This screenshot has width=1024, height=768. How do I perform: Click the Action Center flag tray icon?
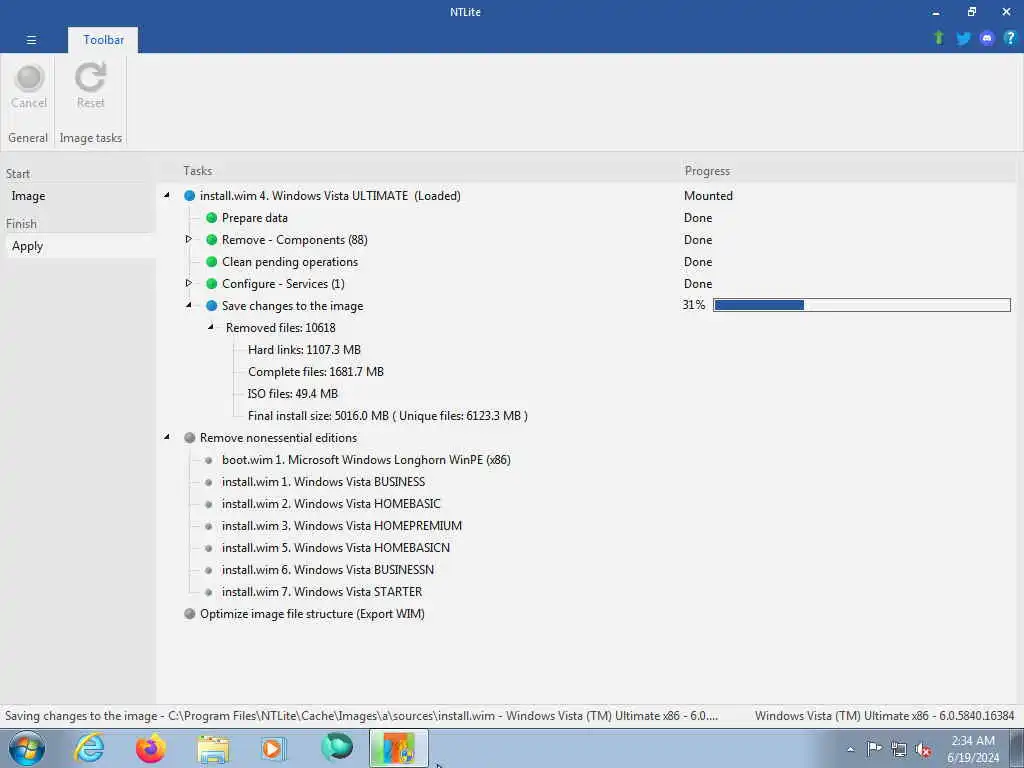[874, 748]
